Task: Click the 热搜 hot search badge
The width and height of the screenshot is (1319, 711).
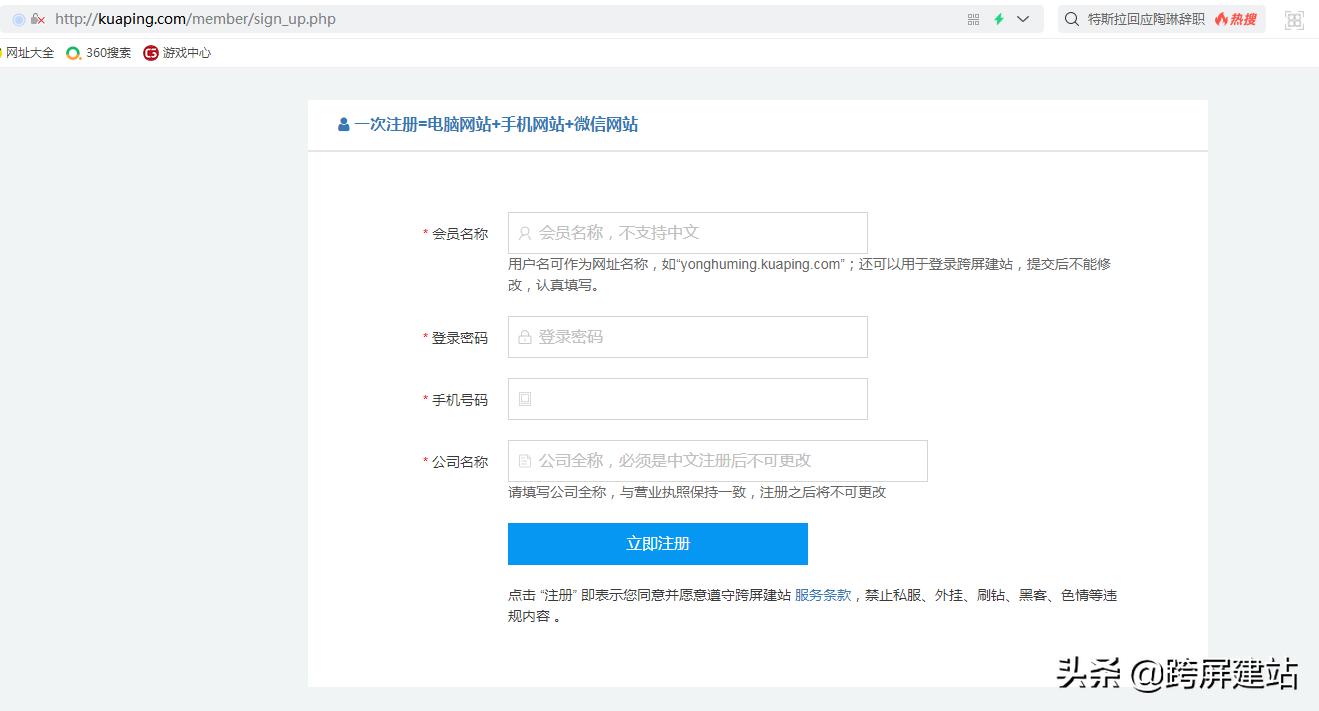Action: tap(1235, 19)
